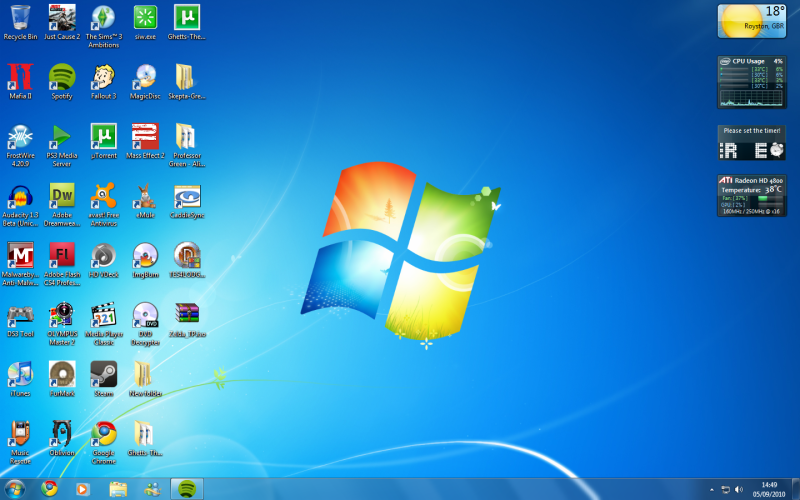Select the Fallout 3 Vault Boy icon

click(104, 82)
